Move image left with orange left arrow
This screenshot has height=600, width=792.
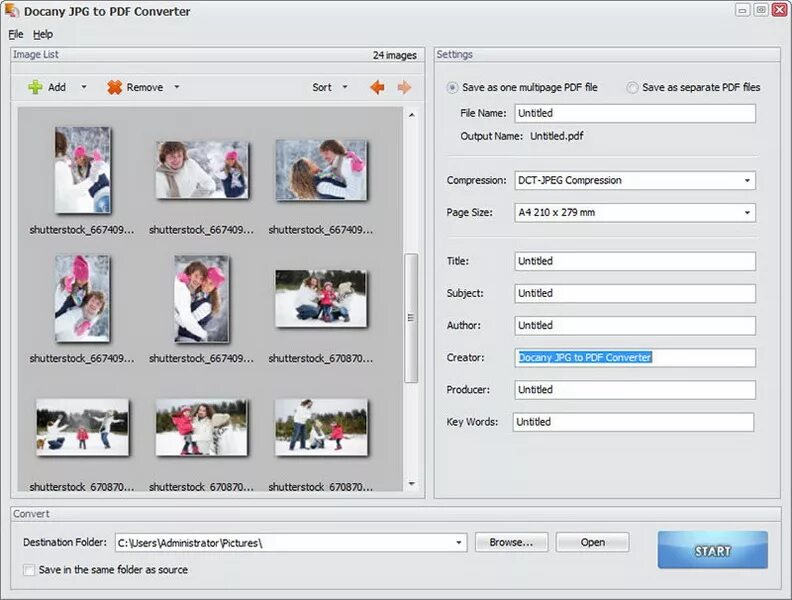click(x=377, y=87)
